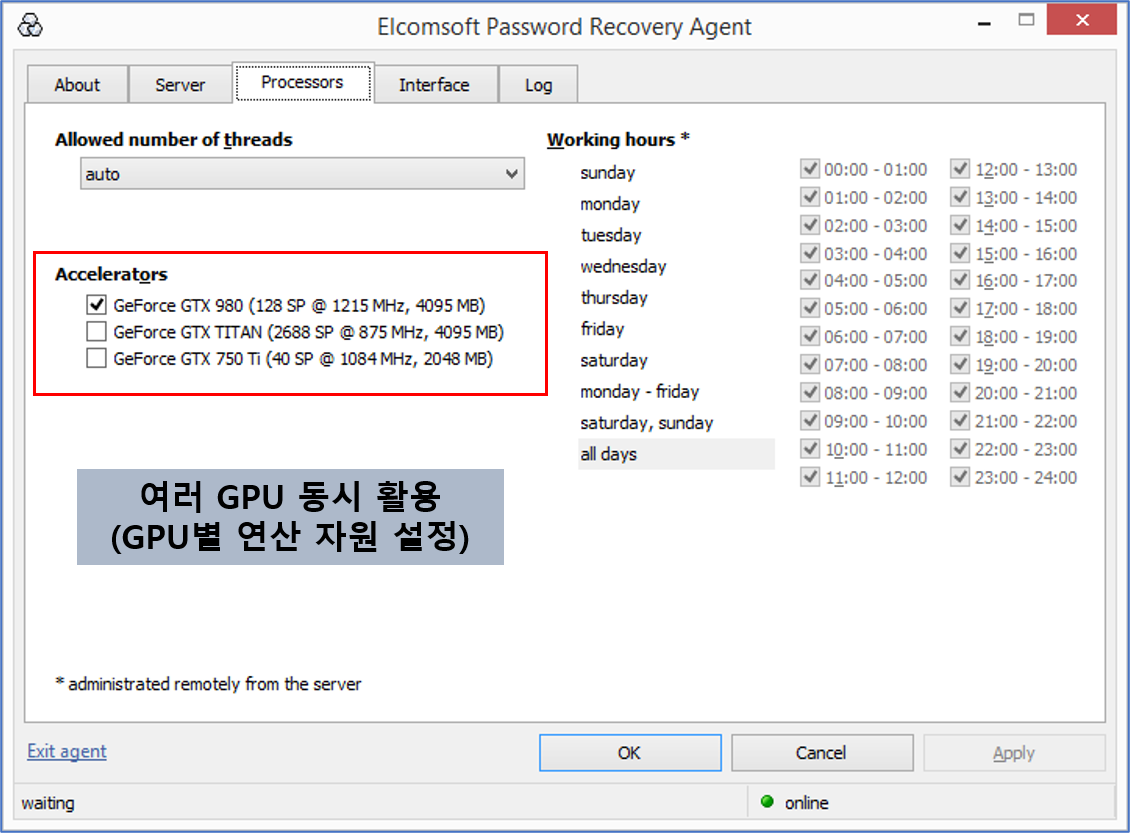Toggle the 12:00 - 13:00 working hour

coord(960,169)
